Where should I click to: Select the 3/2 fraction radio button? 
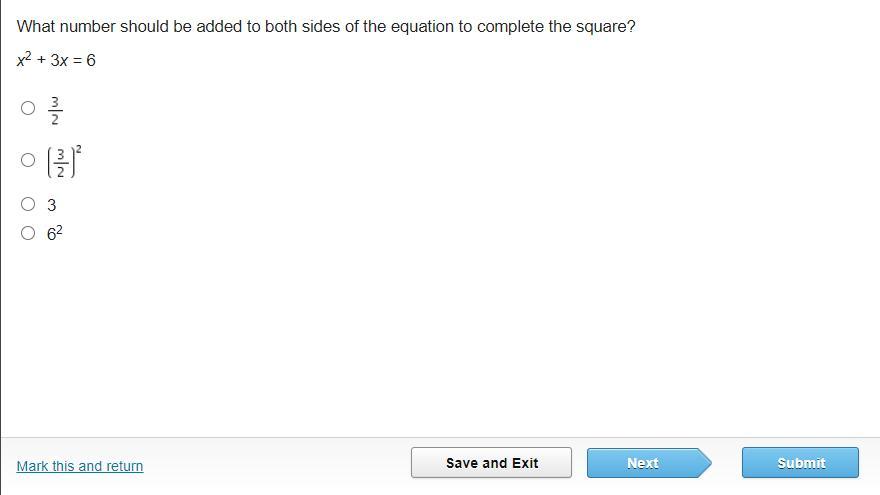[28, 108]
